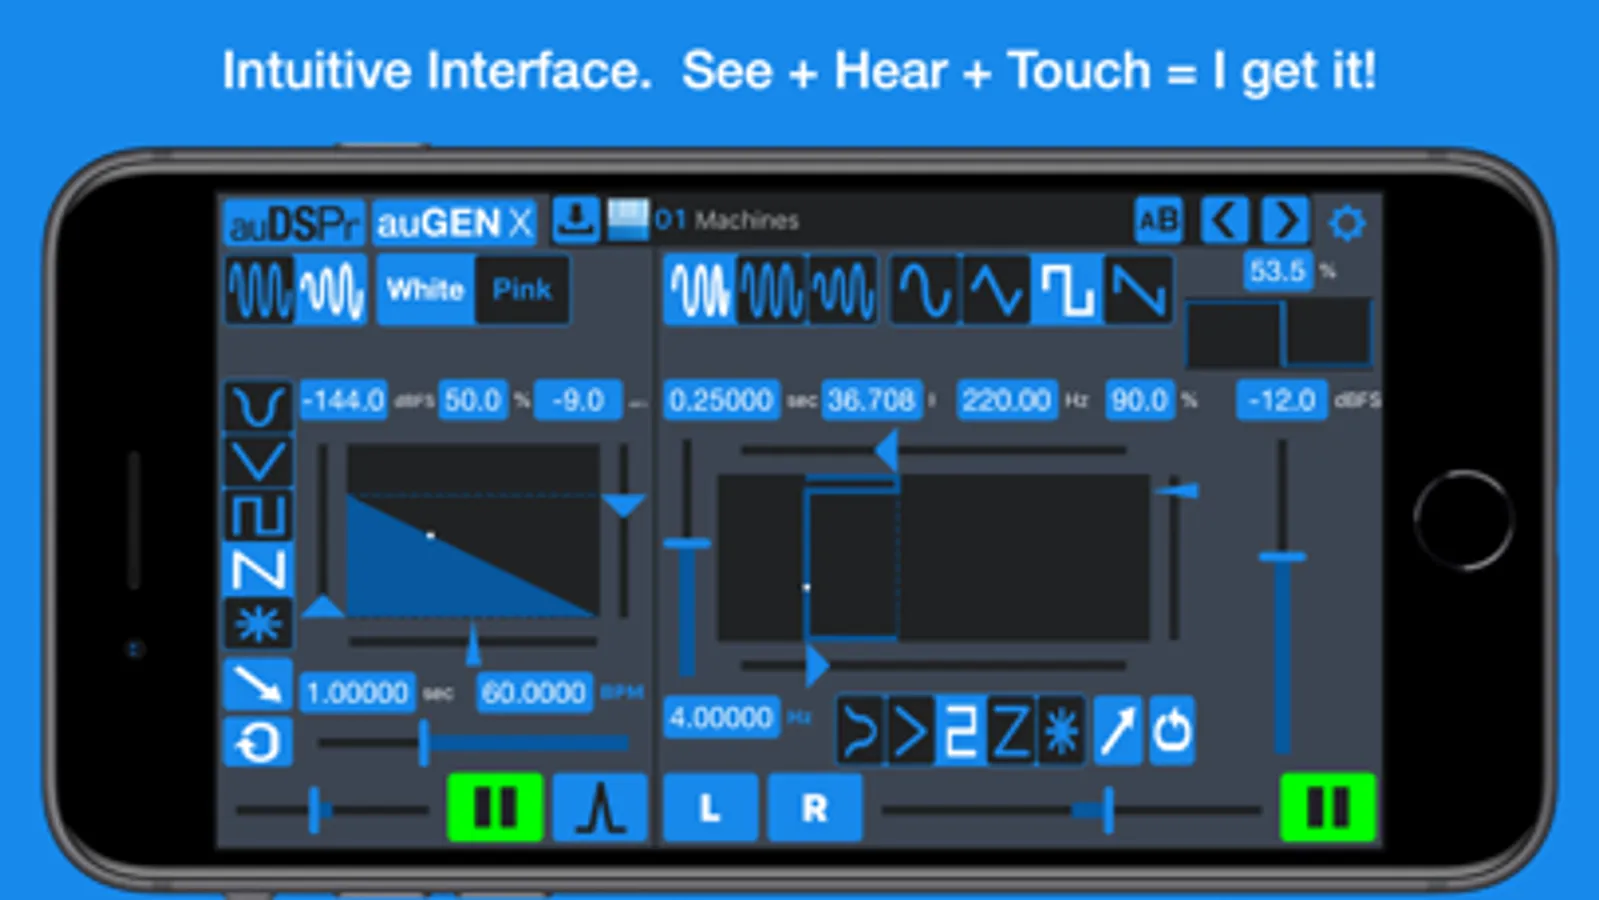Edit the -144.0 dBFS field
The width and height of the screenshot is (1599, 900).
pos(343,400)
